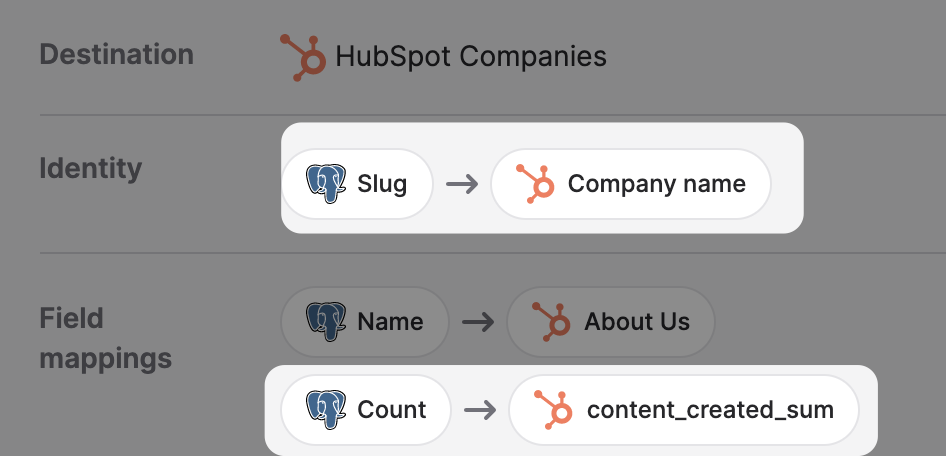946x456 pixels.
Task: Click the HubSpot icon in content_created_sum pill
Action: tap(554, 410)
